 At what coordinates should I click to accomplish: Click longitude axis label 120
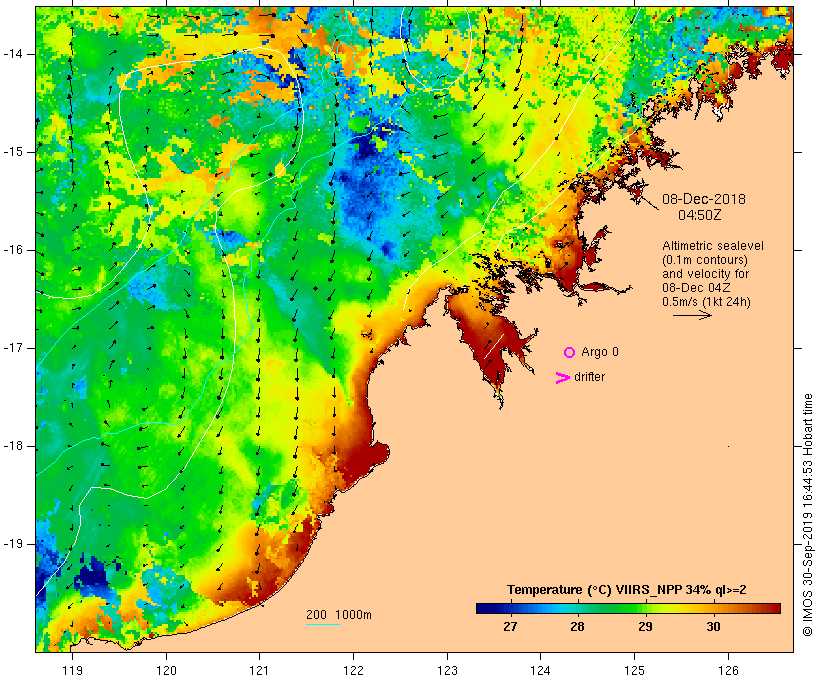point(166,670)
